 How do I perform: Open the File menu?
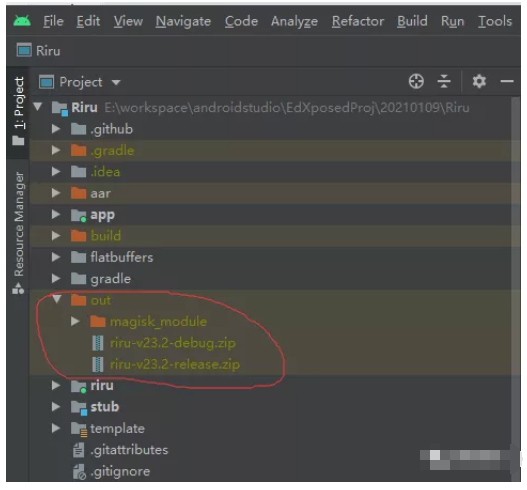click(53, 21)
